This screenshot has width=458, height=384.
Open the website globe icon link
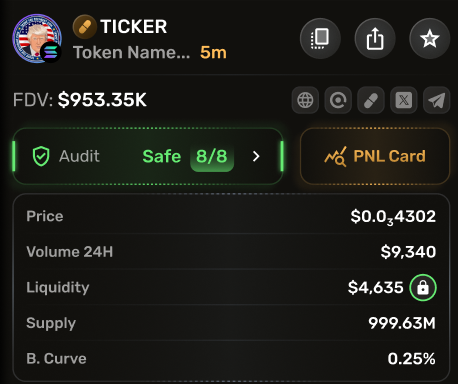[x=305, y=100]
